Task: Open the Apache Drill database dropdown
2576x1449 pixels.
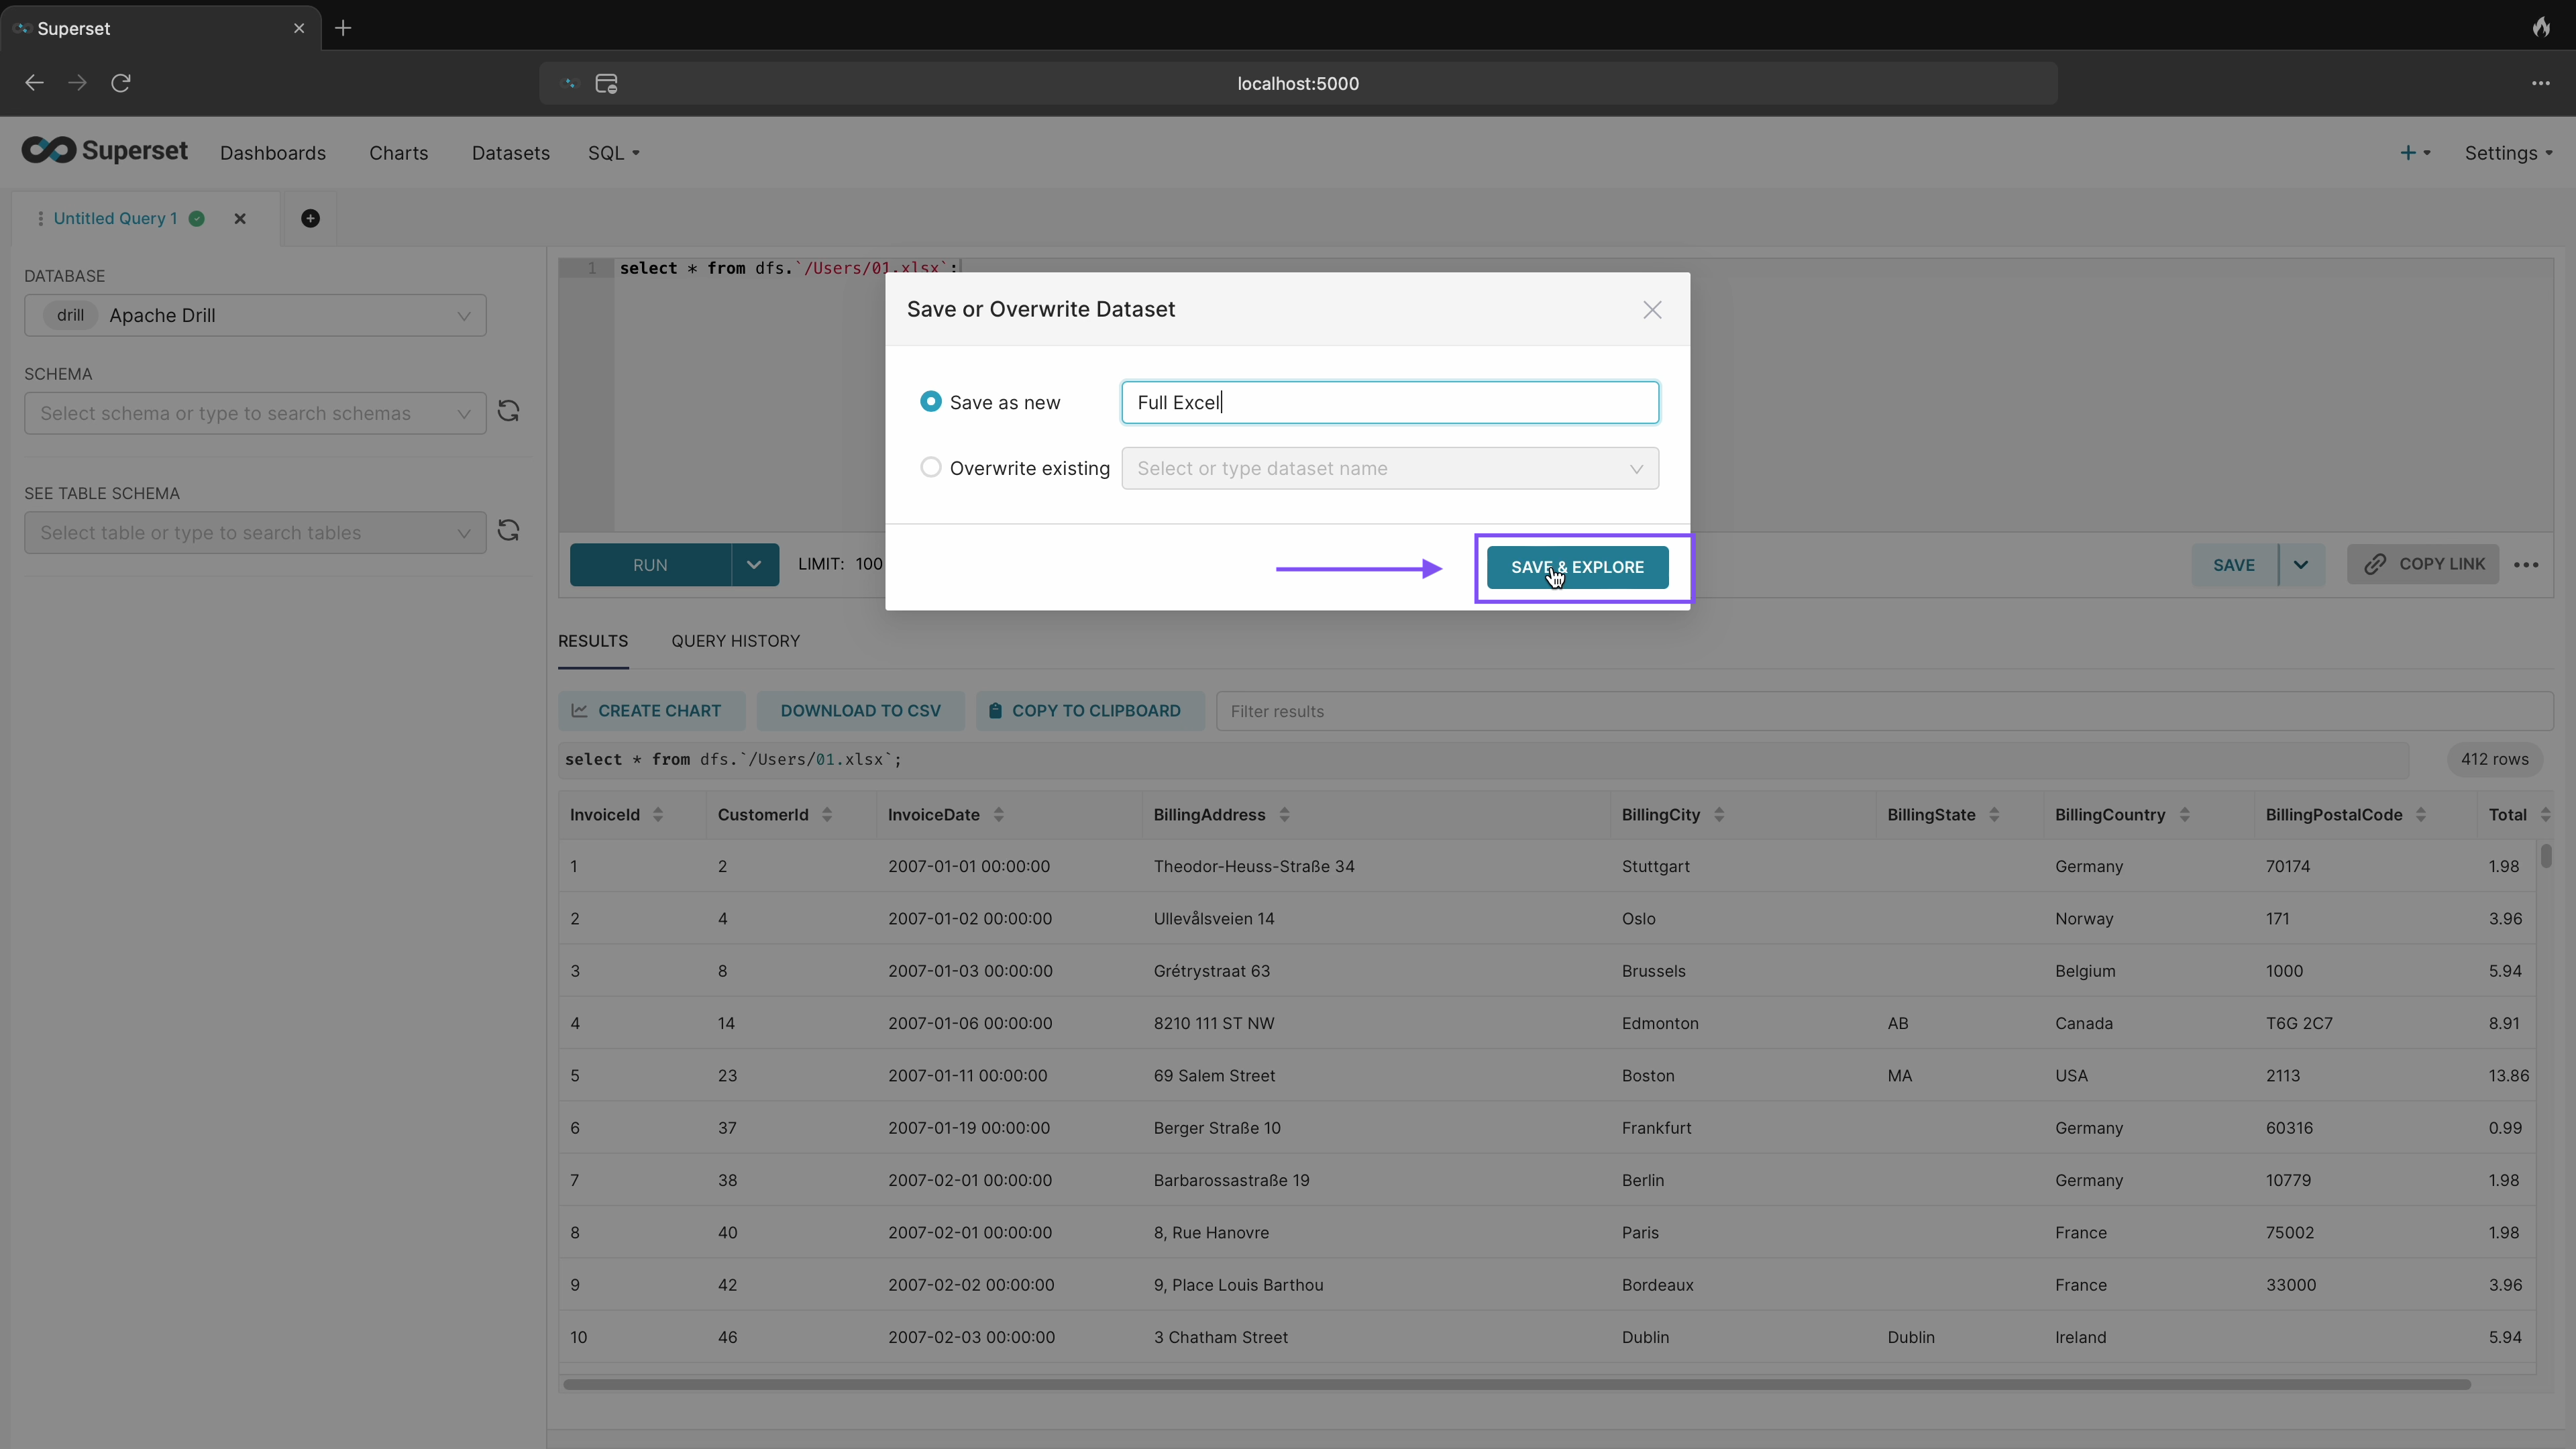Action: coord(255,315)
